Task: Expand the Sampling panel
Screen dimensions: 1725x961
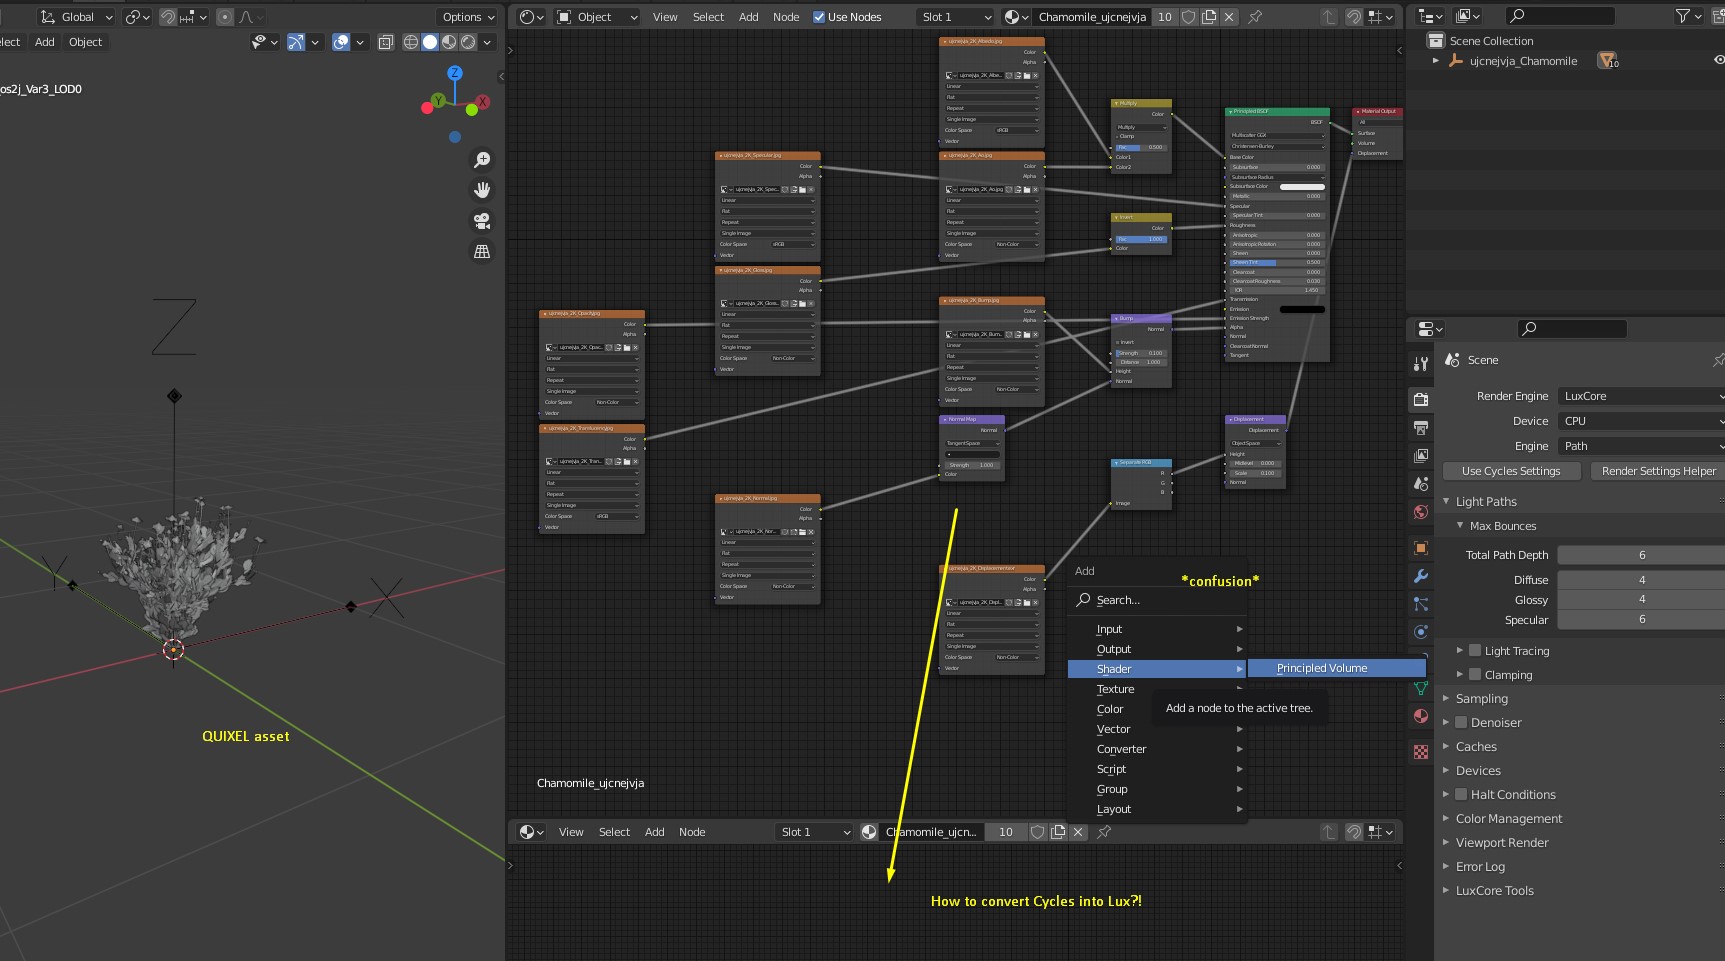Action: (1481, 699)
